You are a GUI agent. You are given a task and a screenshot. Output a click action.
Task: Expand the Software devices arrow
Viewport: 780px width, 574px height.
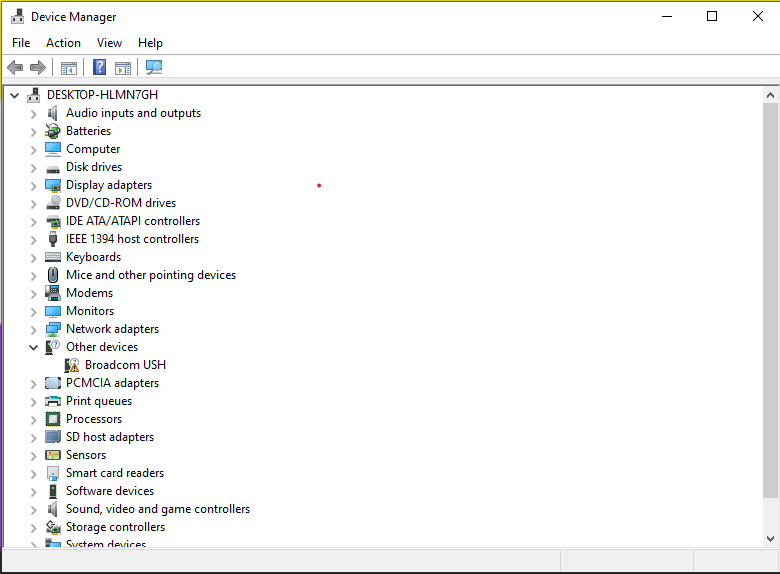click(33, 492)
